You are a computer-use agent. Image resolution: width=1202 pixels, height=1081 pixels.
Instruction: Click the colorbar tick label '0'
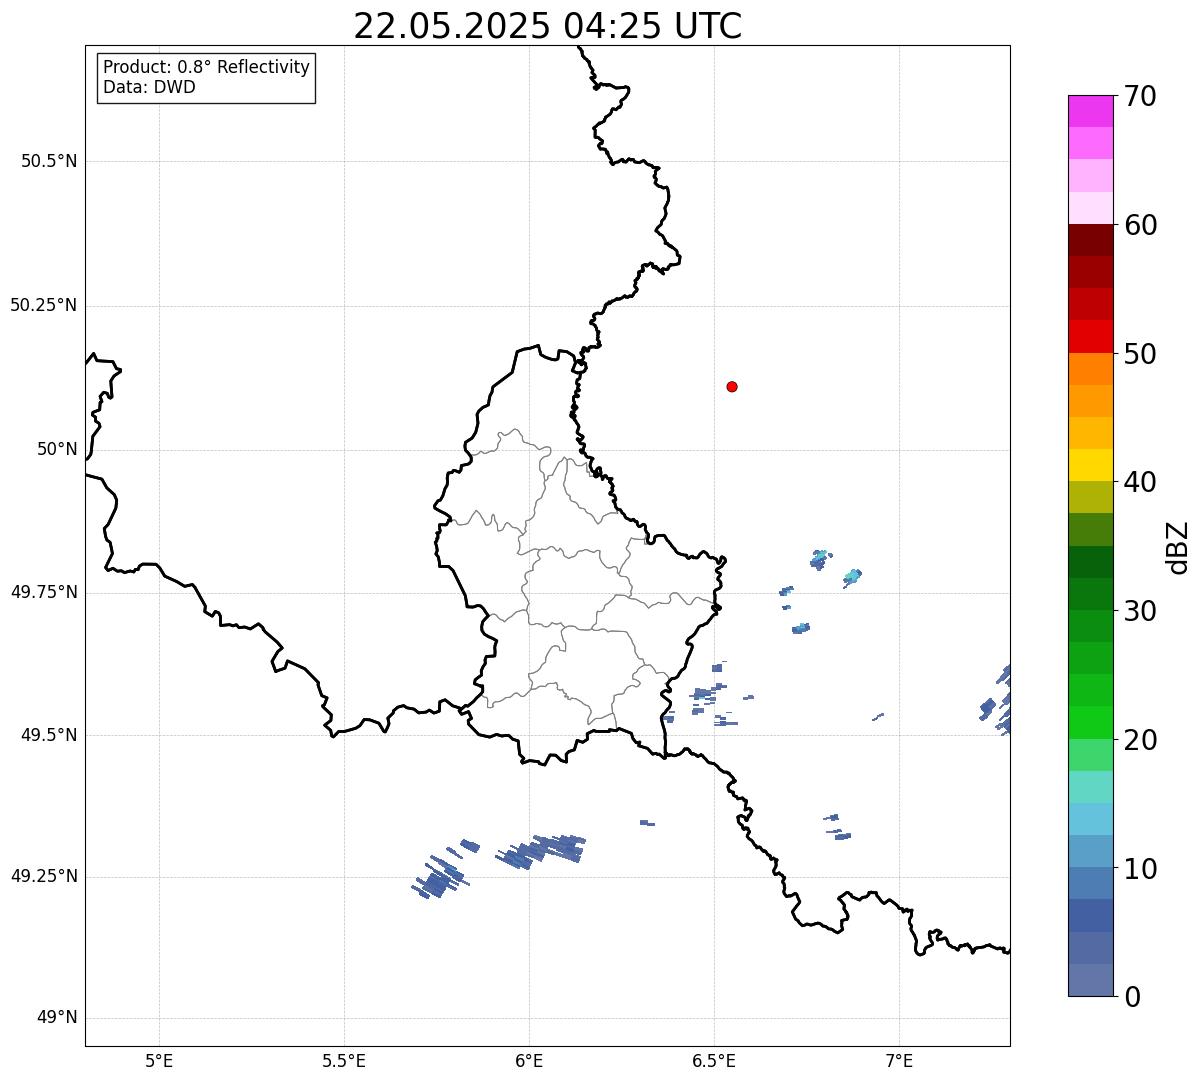(1131, 997)
